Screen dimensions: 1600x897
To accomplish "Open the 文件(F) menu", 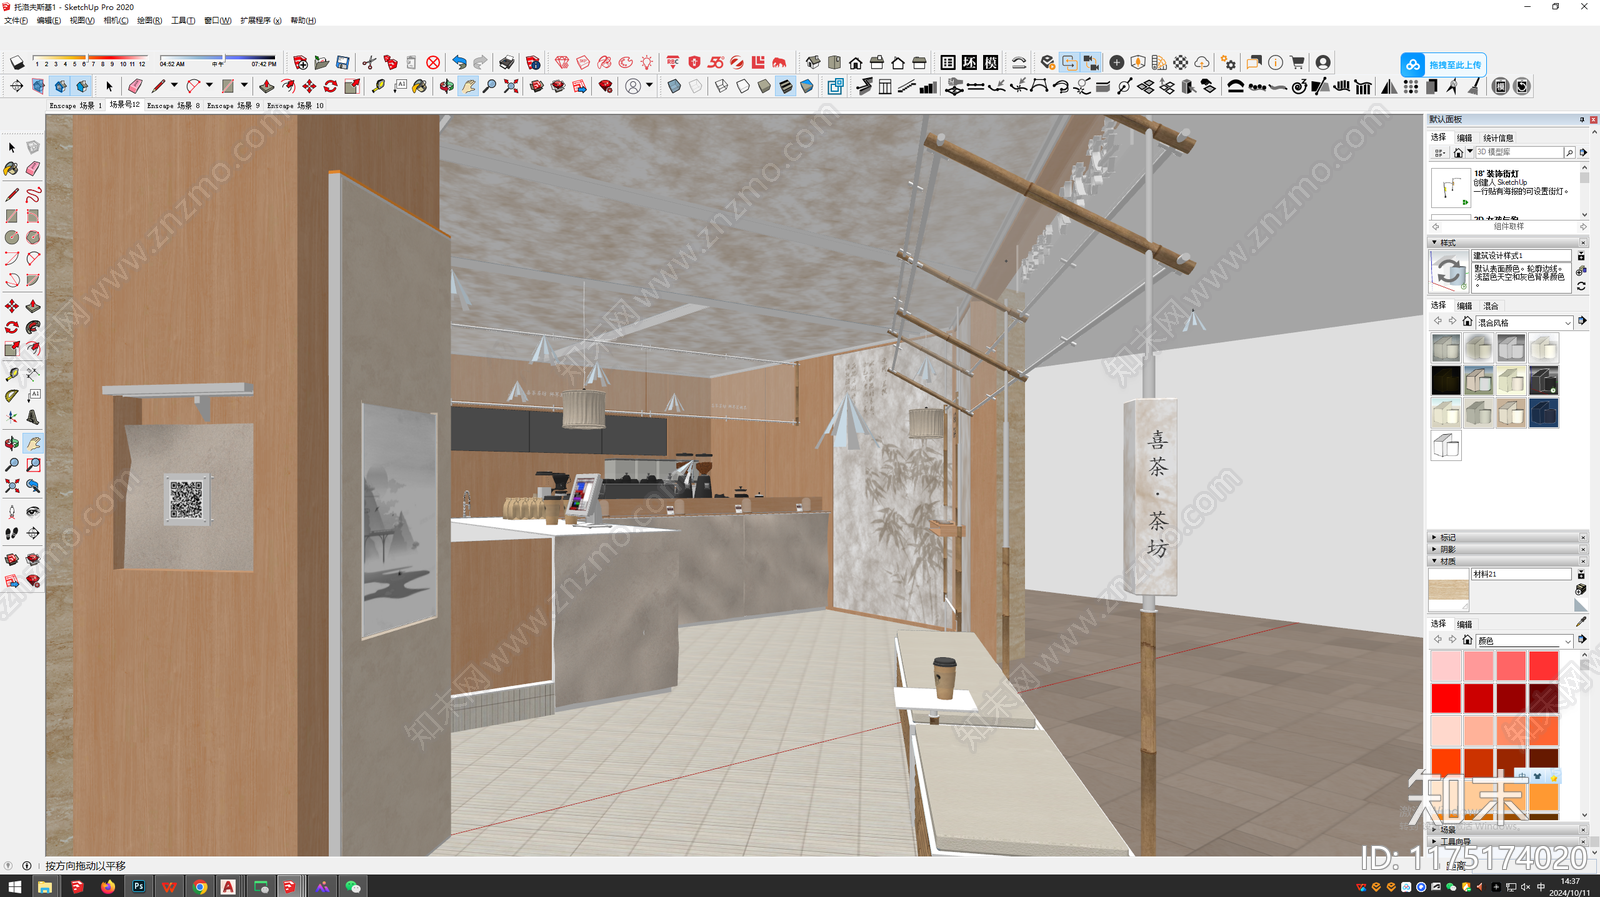I will tap(16, 20).
